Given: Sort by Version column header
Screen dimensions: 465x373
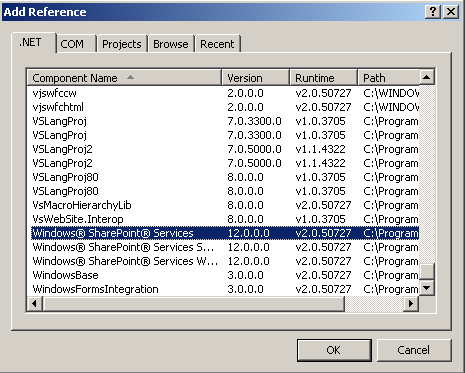Looking at the screenshot, I should (x=255, y=78).
